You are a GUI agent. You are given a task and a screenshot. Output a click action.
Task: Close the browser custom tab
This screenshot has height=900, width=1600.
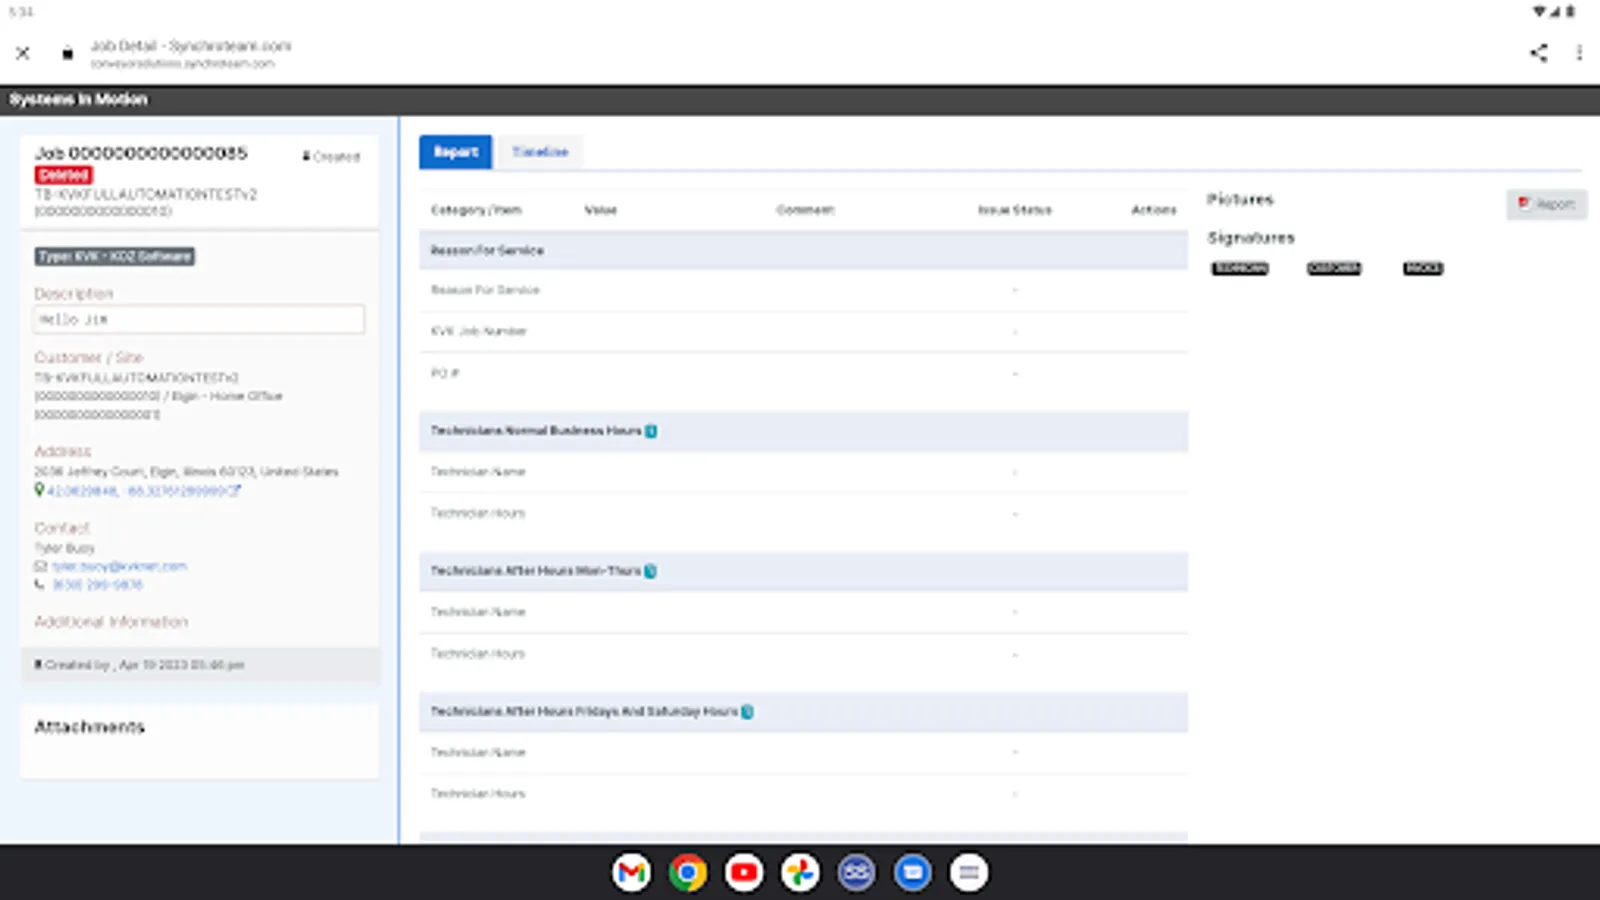[23, 53]
